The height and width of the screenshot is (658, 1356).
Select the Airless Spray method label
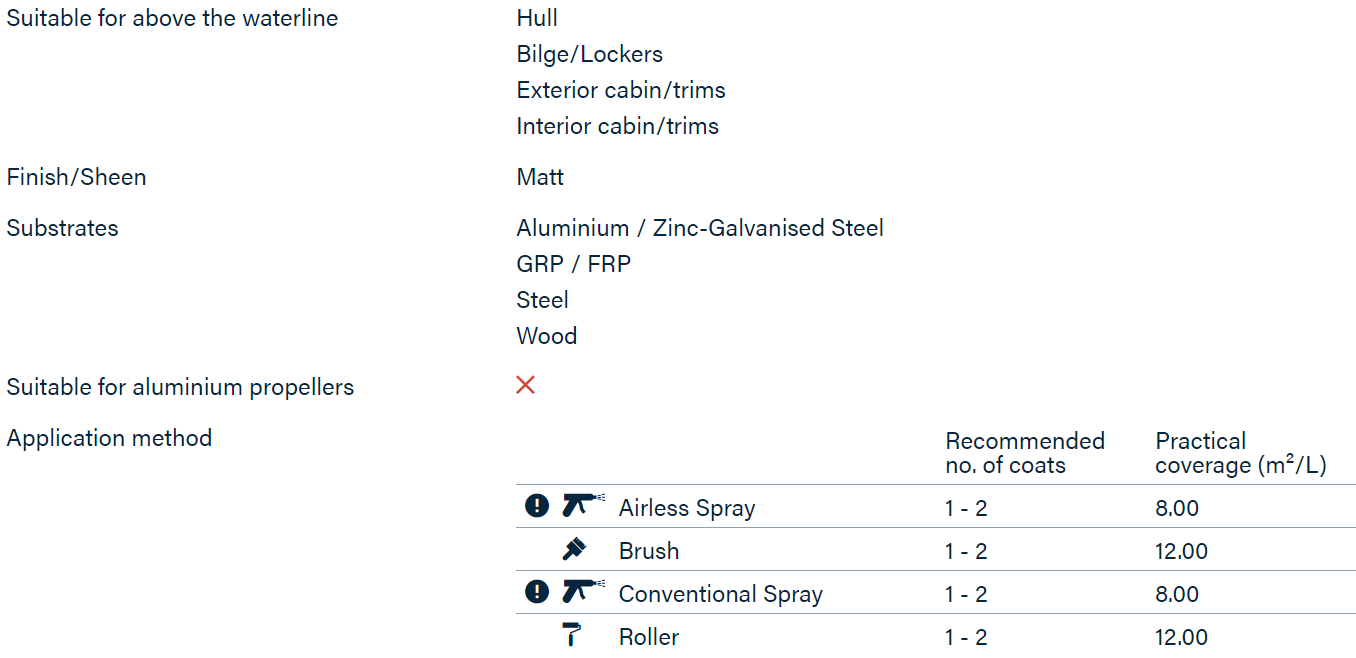pyautogui.click(x=687, y=508)
